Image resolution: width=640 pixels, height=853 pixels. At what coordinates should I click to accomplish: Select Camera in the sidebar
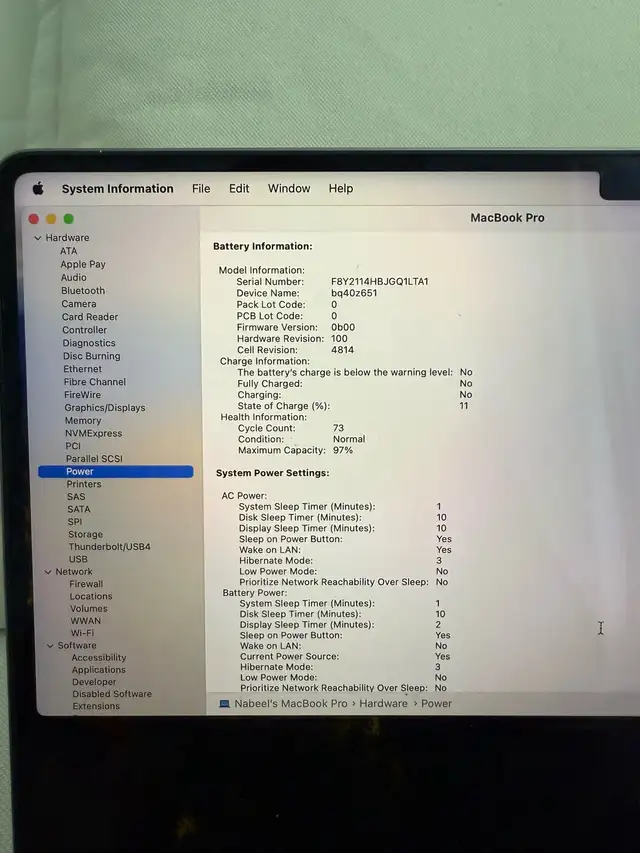tap(78, 304)
